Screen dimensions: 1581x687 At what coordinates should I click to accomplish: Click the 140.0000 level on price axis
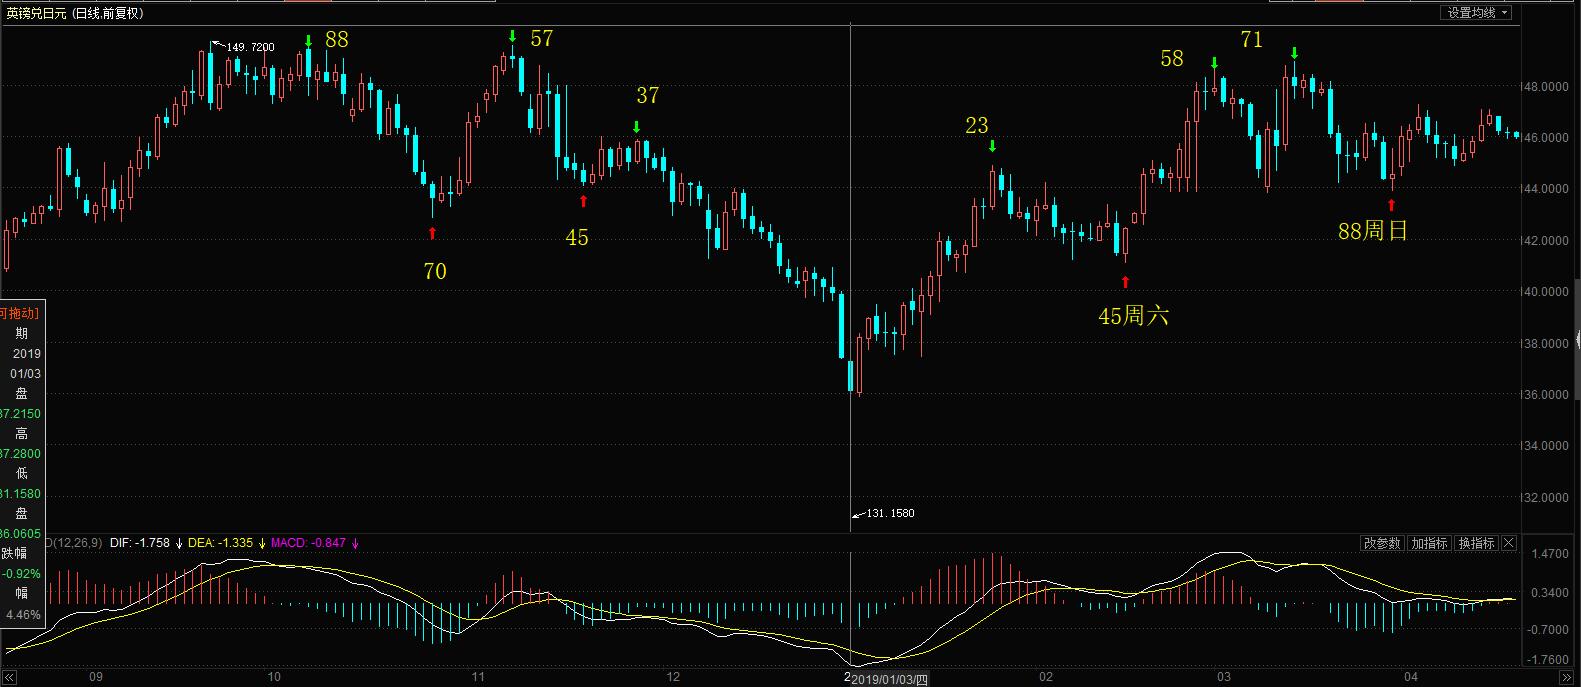tap(1545, 292)
